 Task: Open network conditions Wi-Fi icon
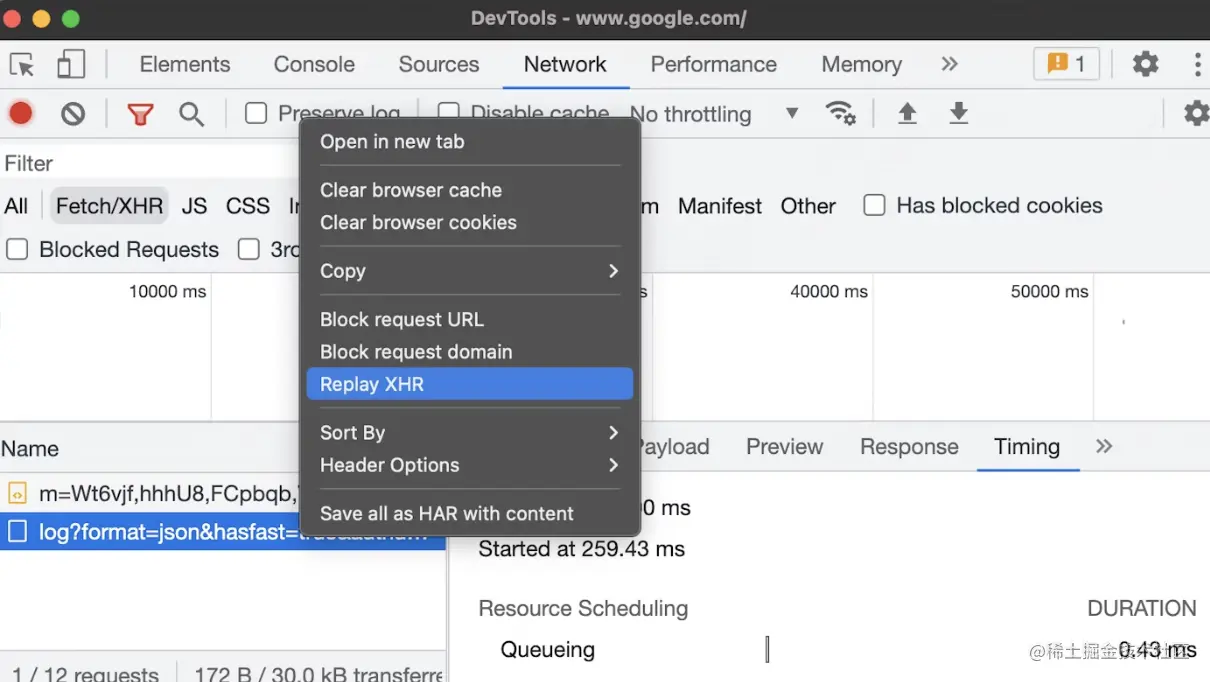[840, 113]
